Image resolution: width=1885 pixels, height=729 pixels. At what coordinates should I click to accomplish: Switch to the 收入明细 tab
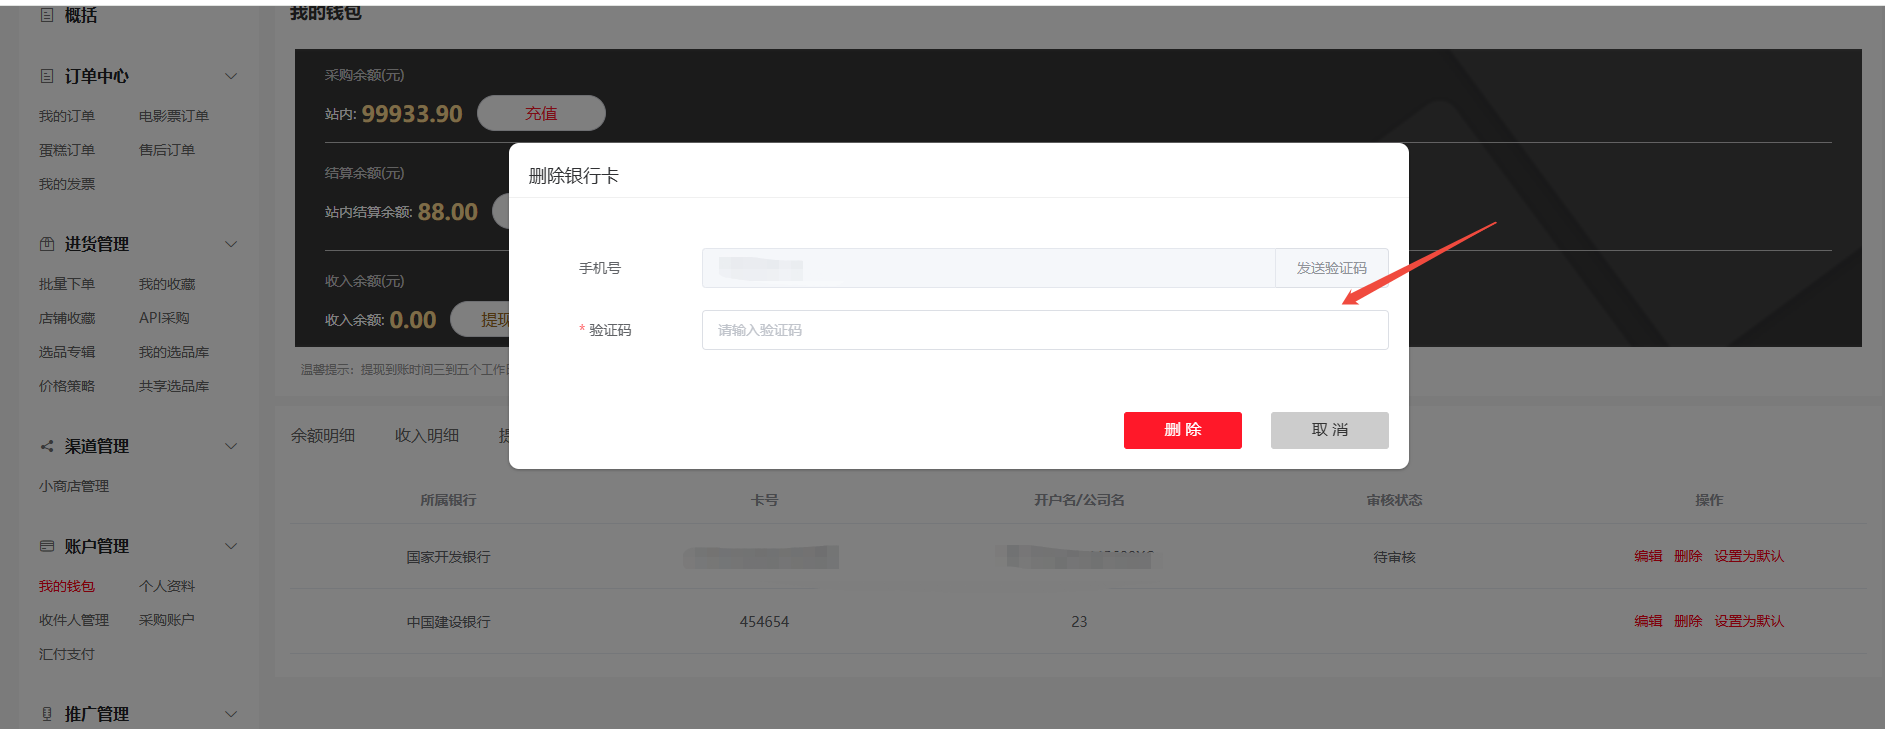[427, 436]
